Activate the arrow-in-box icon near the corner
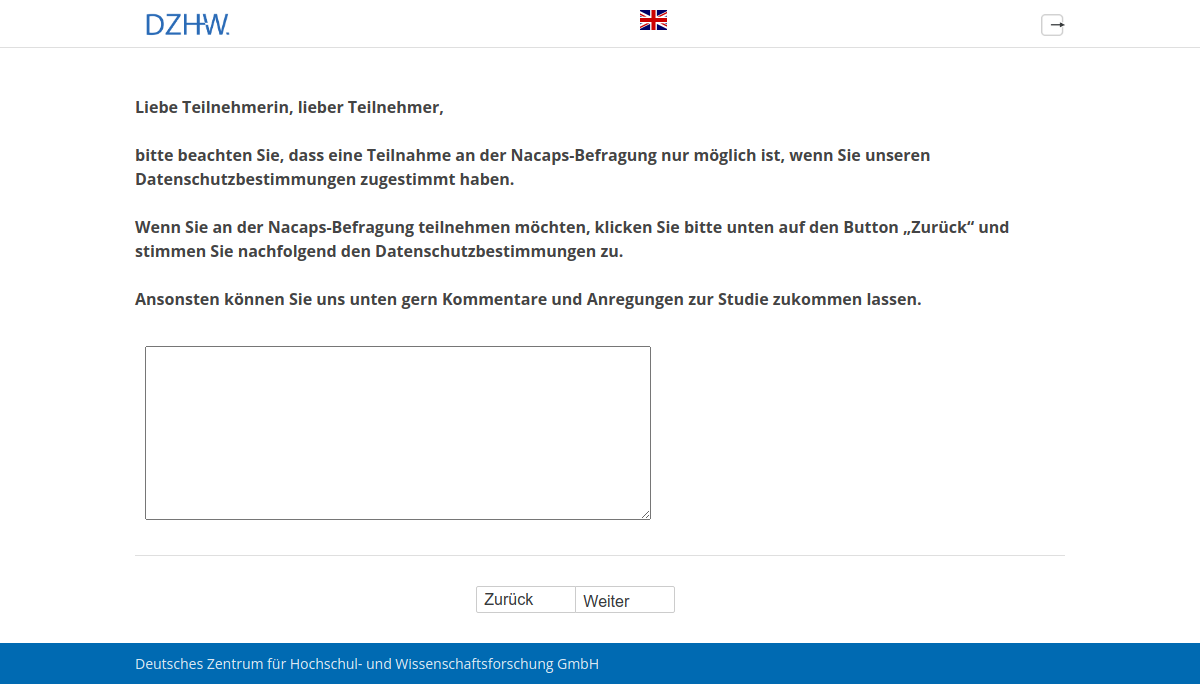Viewport: 1200px width, 693px height. tap(1052, 25)
